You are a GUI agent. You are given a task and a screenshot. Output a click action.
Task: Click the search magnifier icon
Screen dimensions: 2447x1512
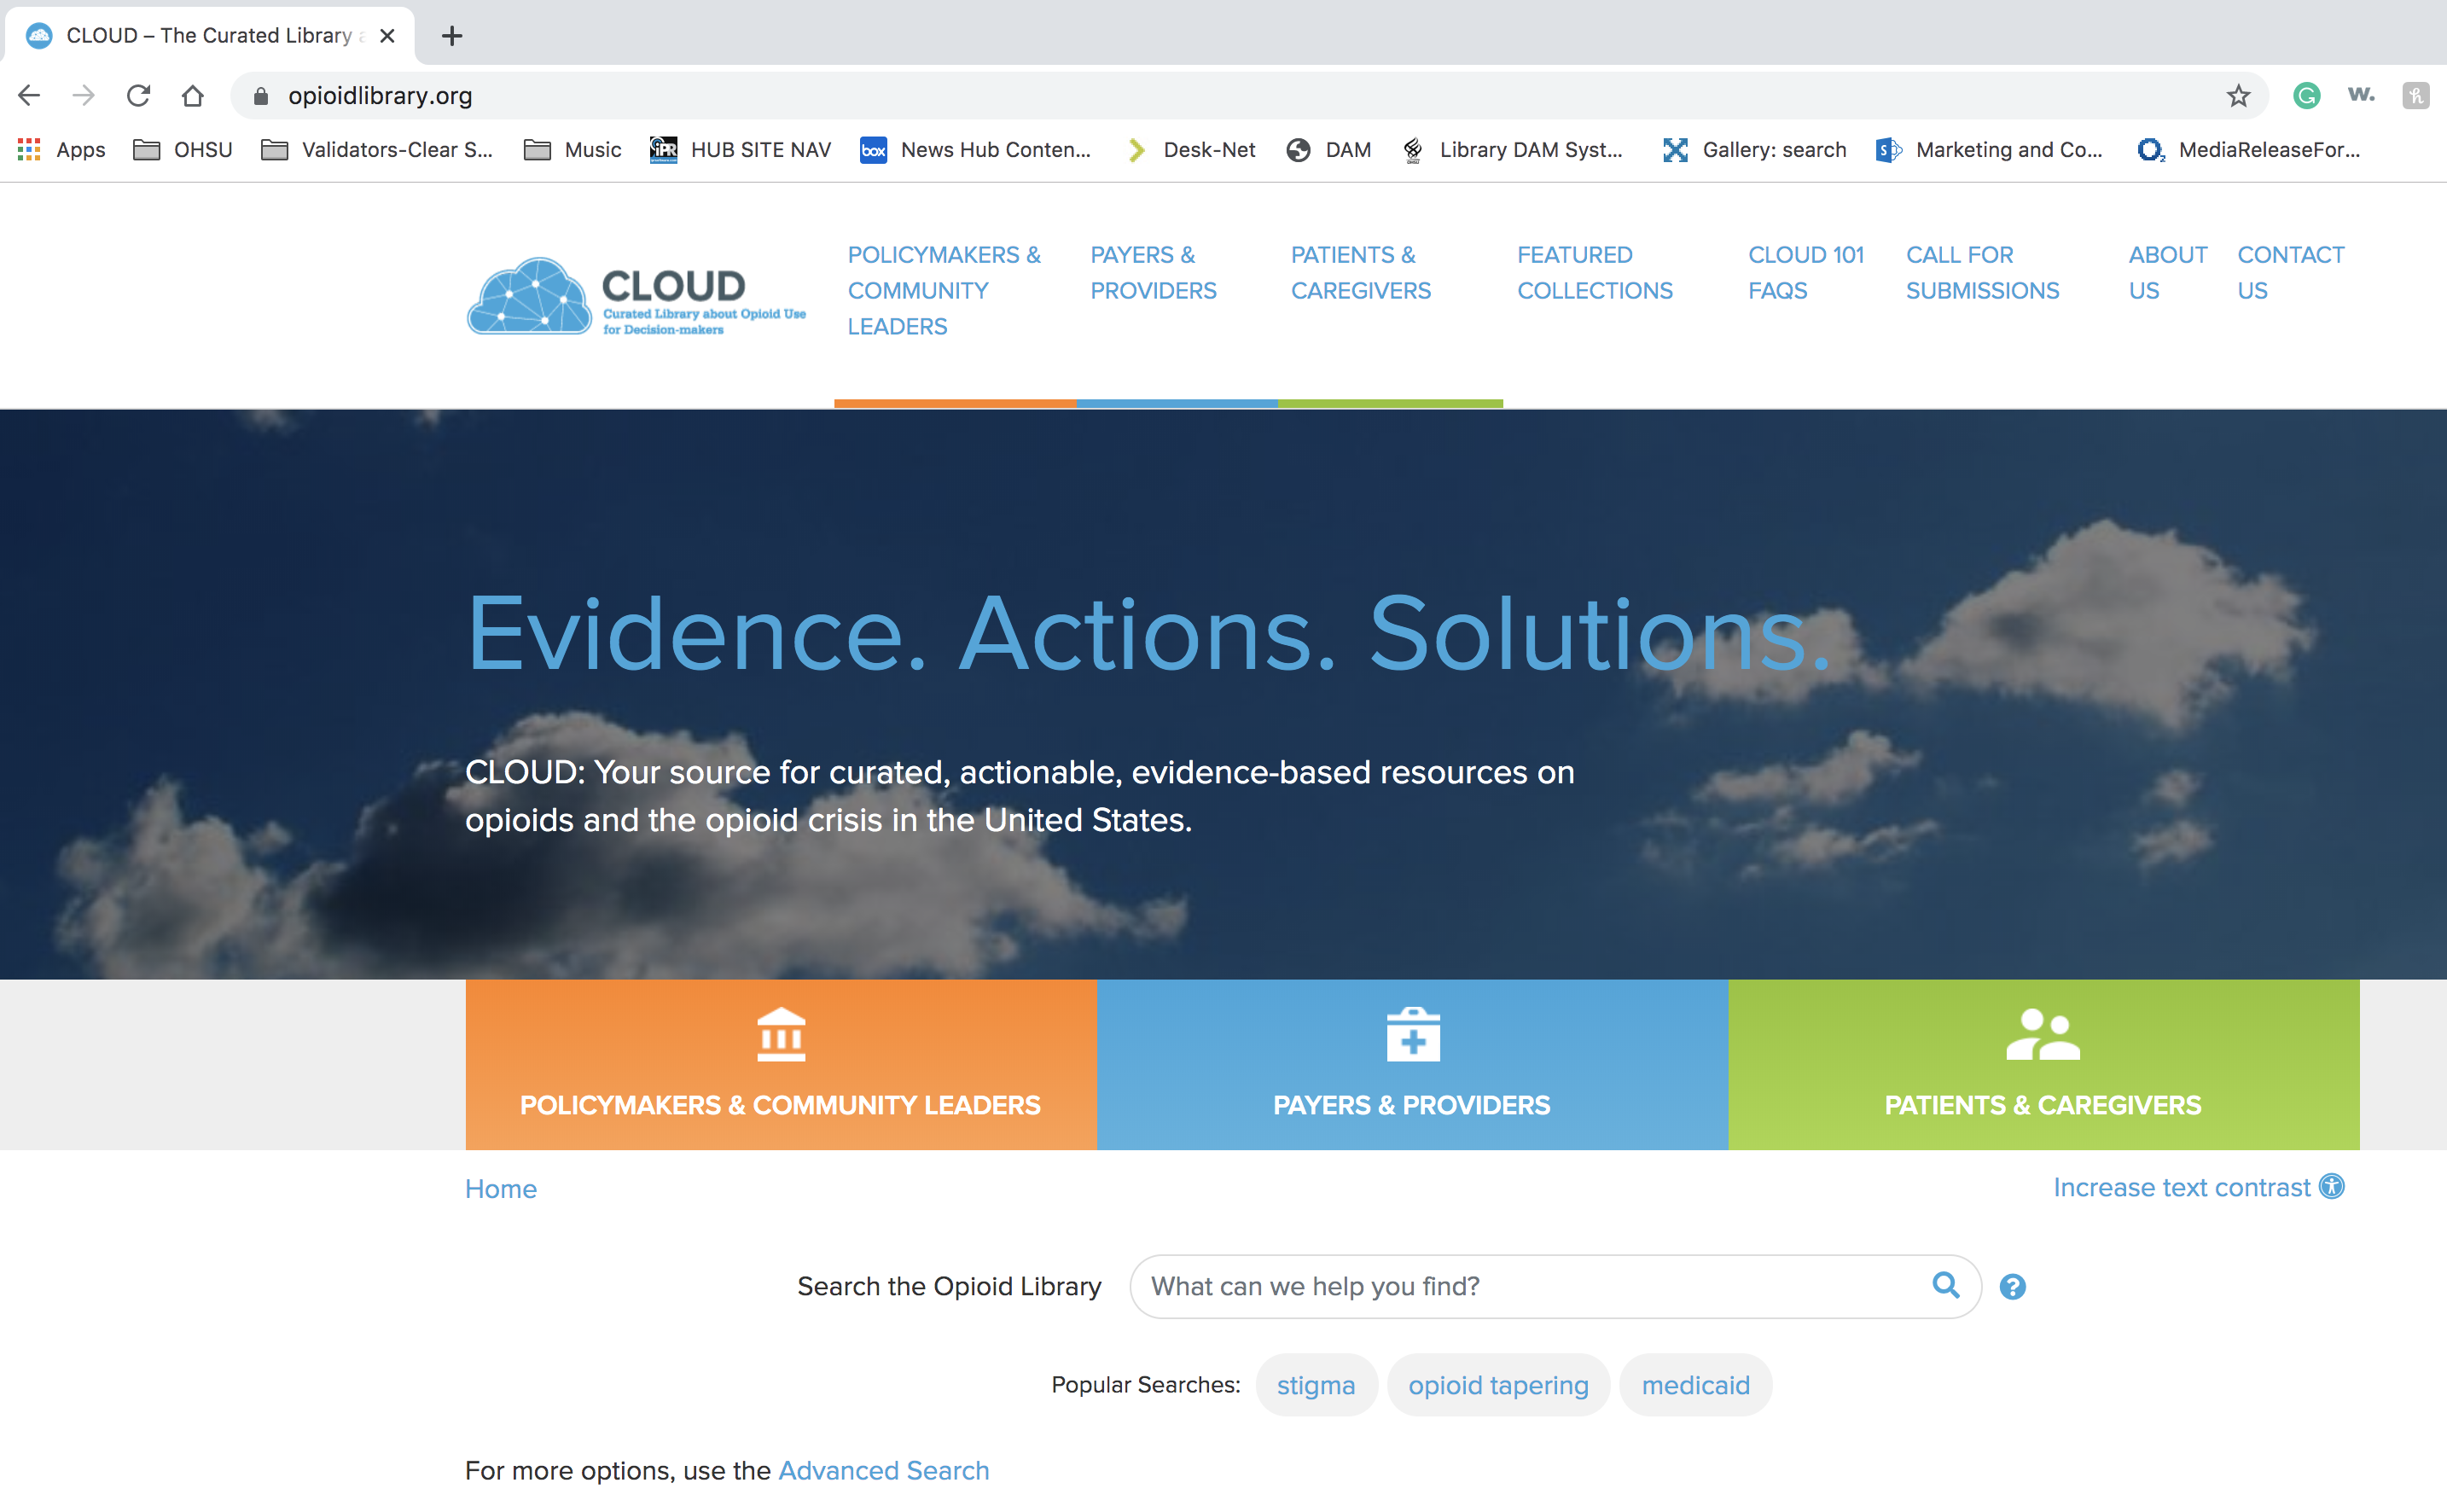click(1945, 1285)
